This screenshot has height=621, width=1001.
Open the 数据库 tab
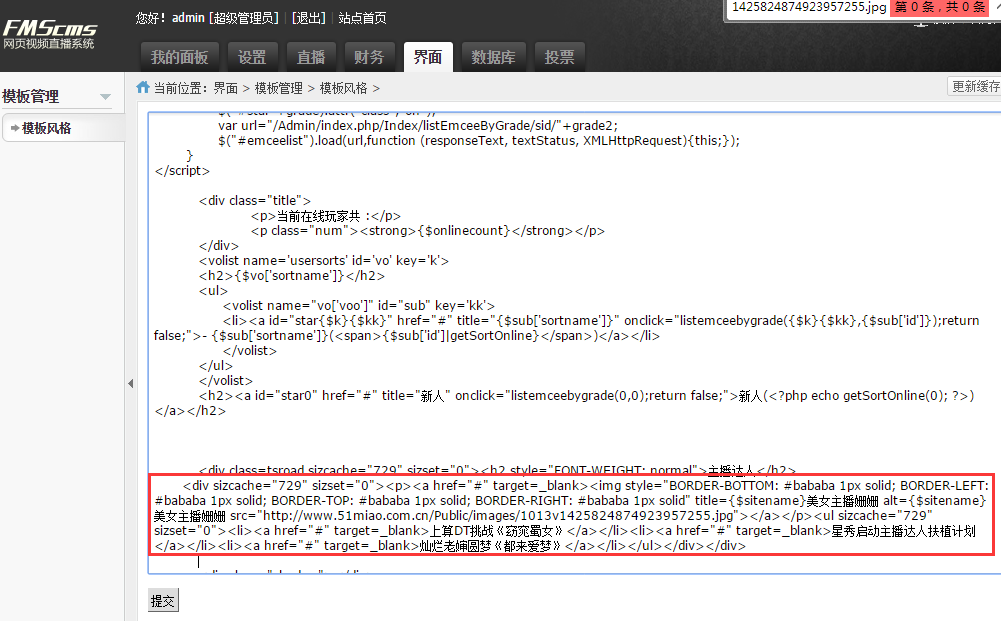pyautogui.click(x=493, y=57)
